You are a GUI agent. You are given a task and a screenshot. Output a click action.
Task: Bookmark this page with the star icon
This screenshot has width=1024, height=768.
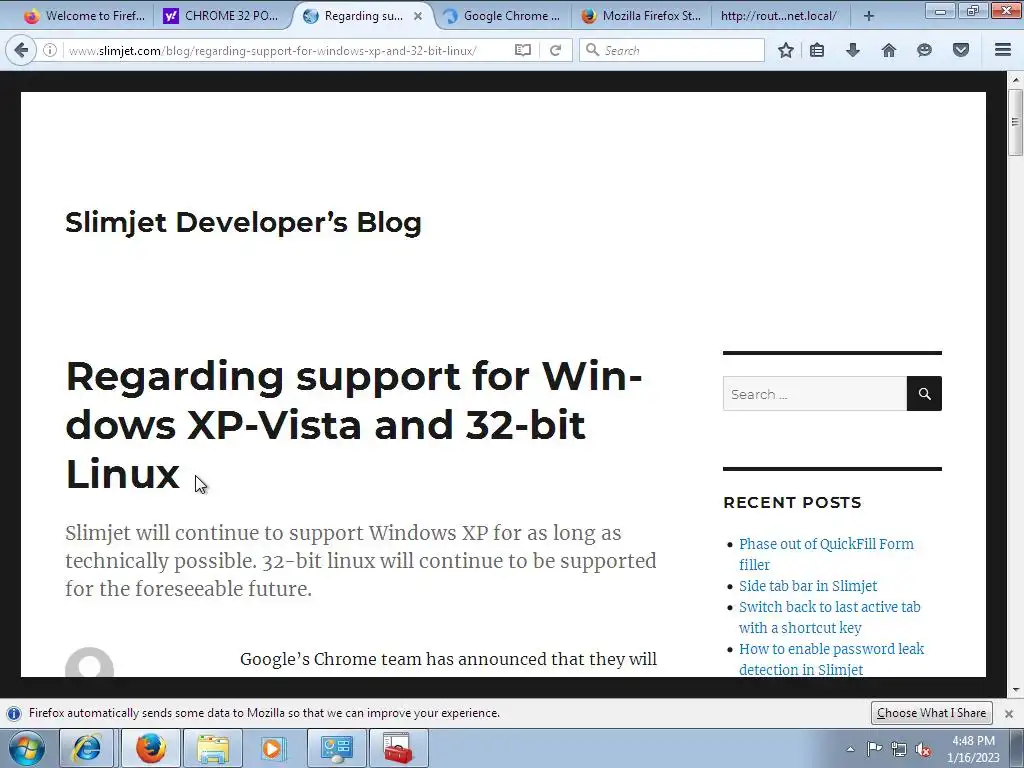pos(786,50)
